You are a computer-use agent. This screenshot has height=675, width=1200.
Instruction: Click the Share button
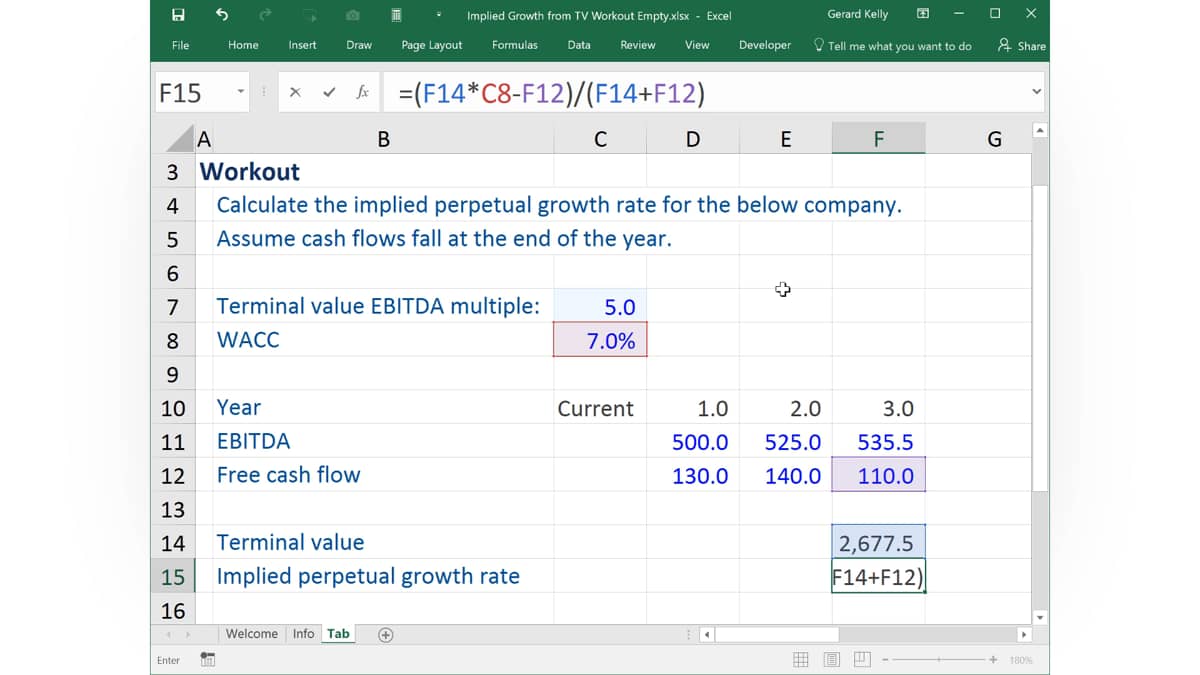[x=1021, y=46]
